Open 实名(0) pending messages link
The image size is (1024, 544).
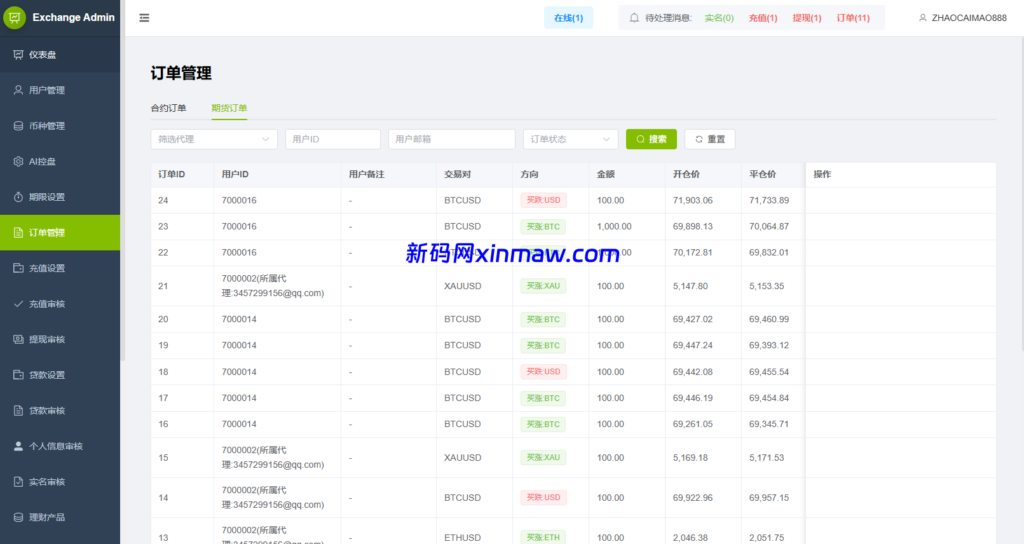[719, 18]
